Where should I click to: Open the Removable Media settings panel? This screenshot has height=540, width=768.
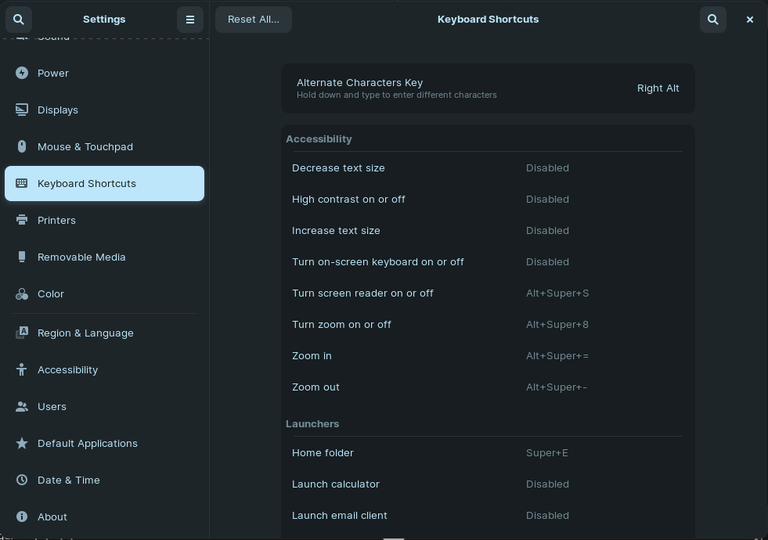tap(81, 257)
